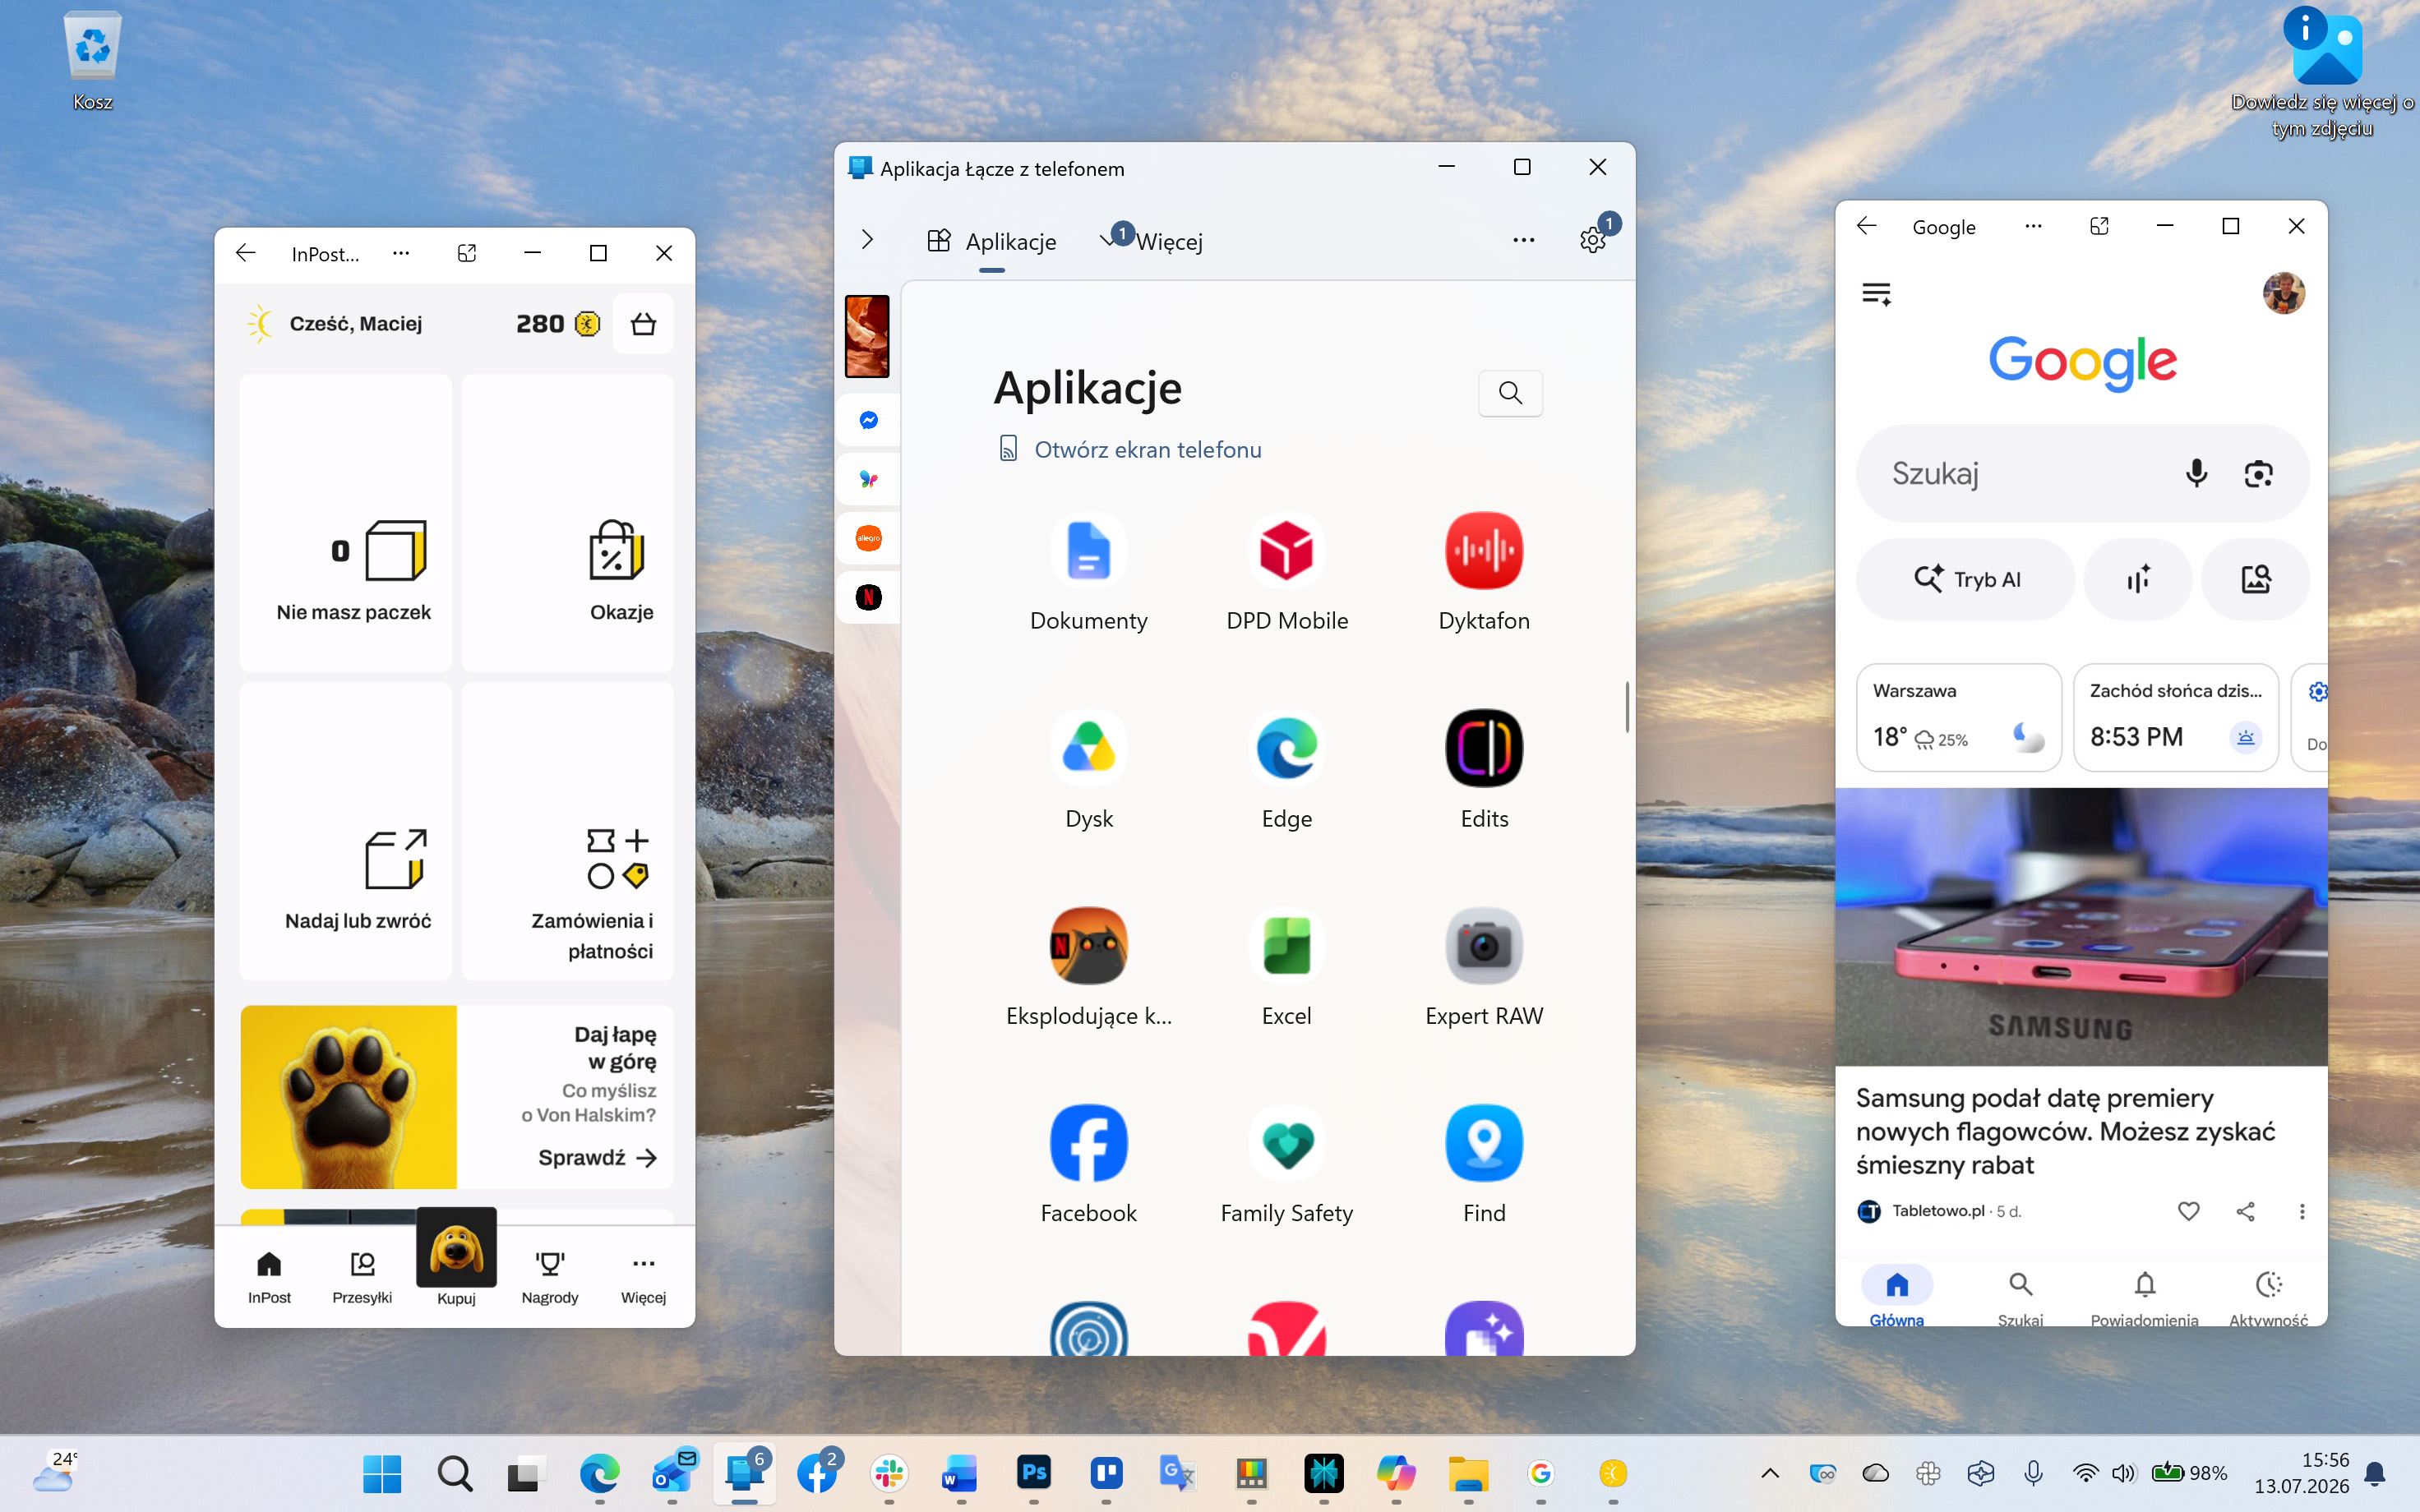Share the Samsung news article

2245,1211
